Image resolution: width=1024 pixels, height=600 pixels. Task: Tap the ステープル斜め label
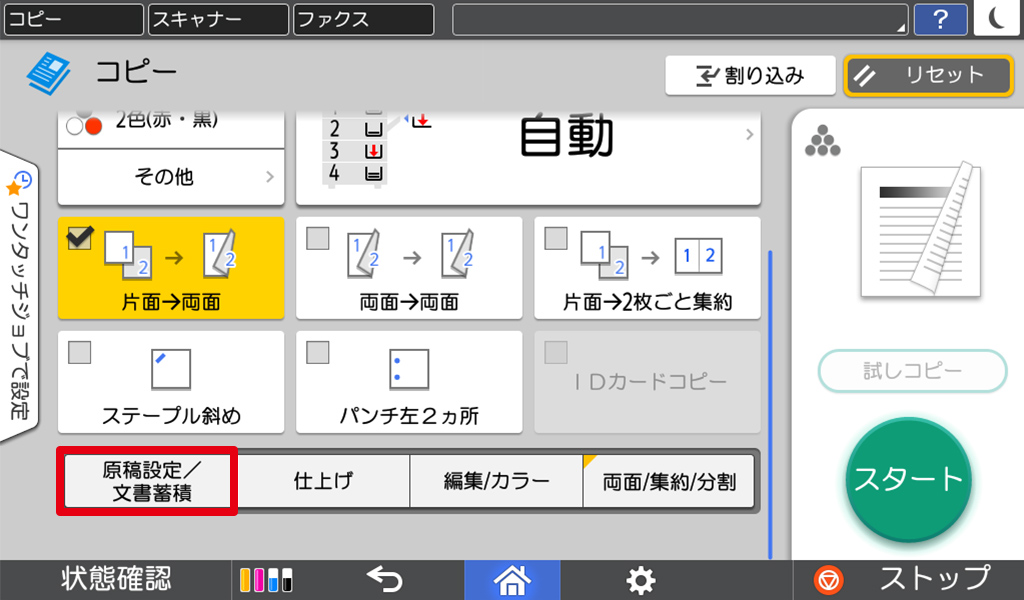[x=171, y=416]
